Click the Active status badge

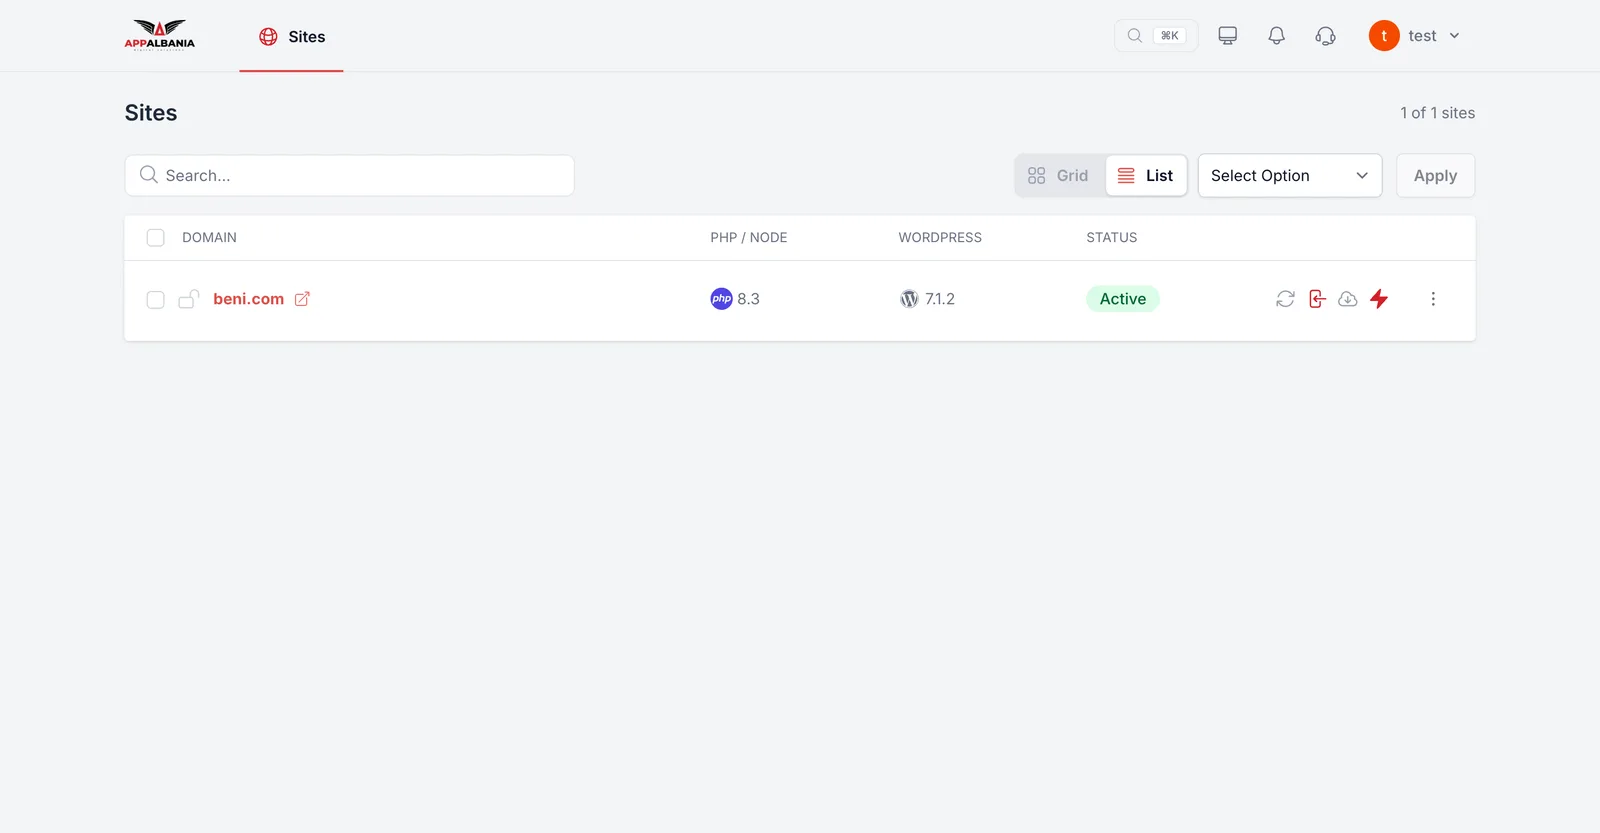coord(1122,299)
